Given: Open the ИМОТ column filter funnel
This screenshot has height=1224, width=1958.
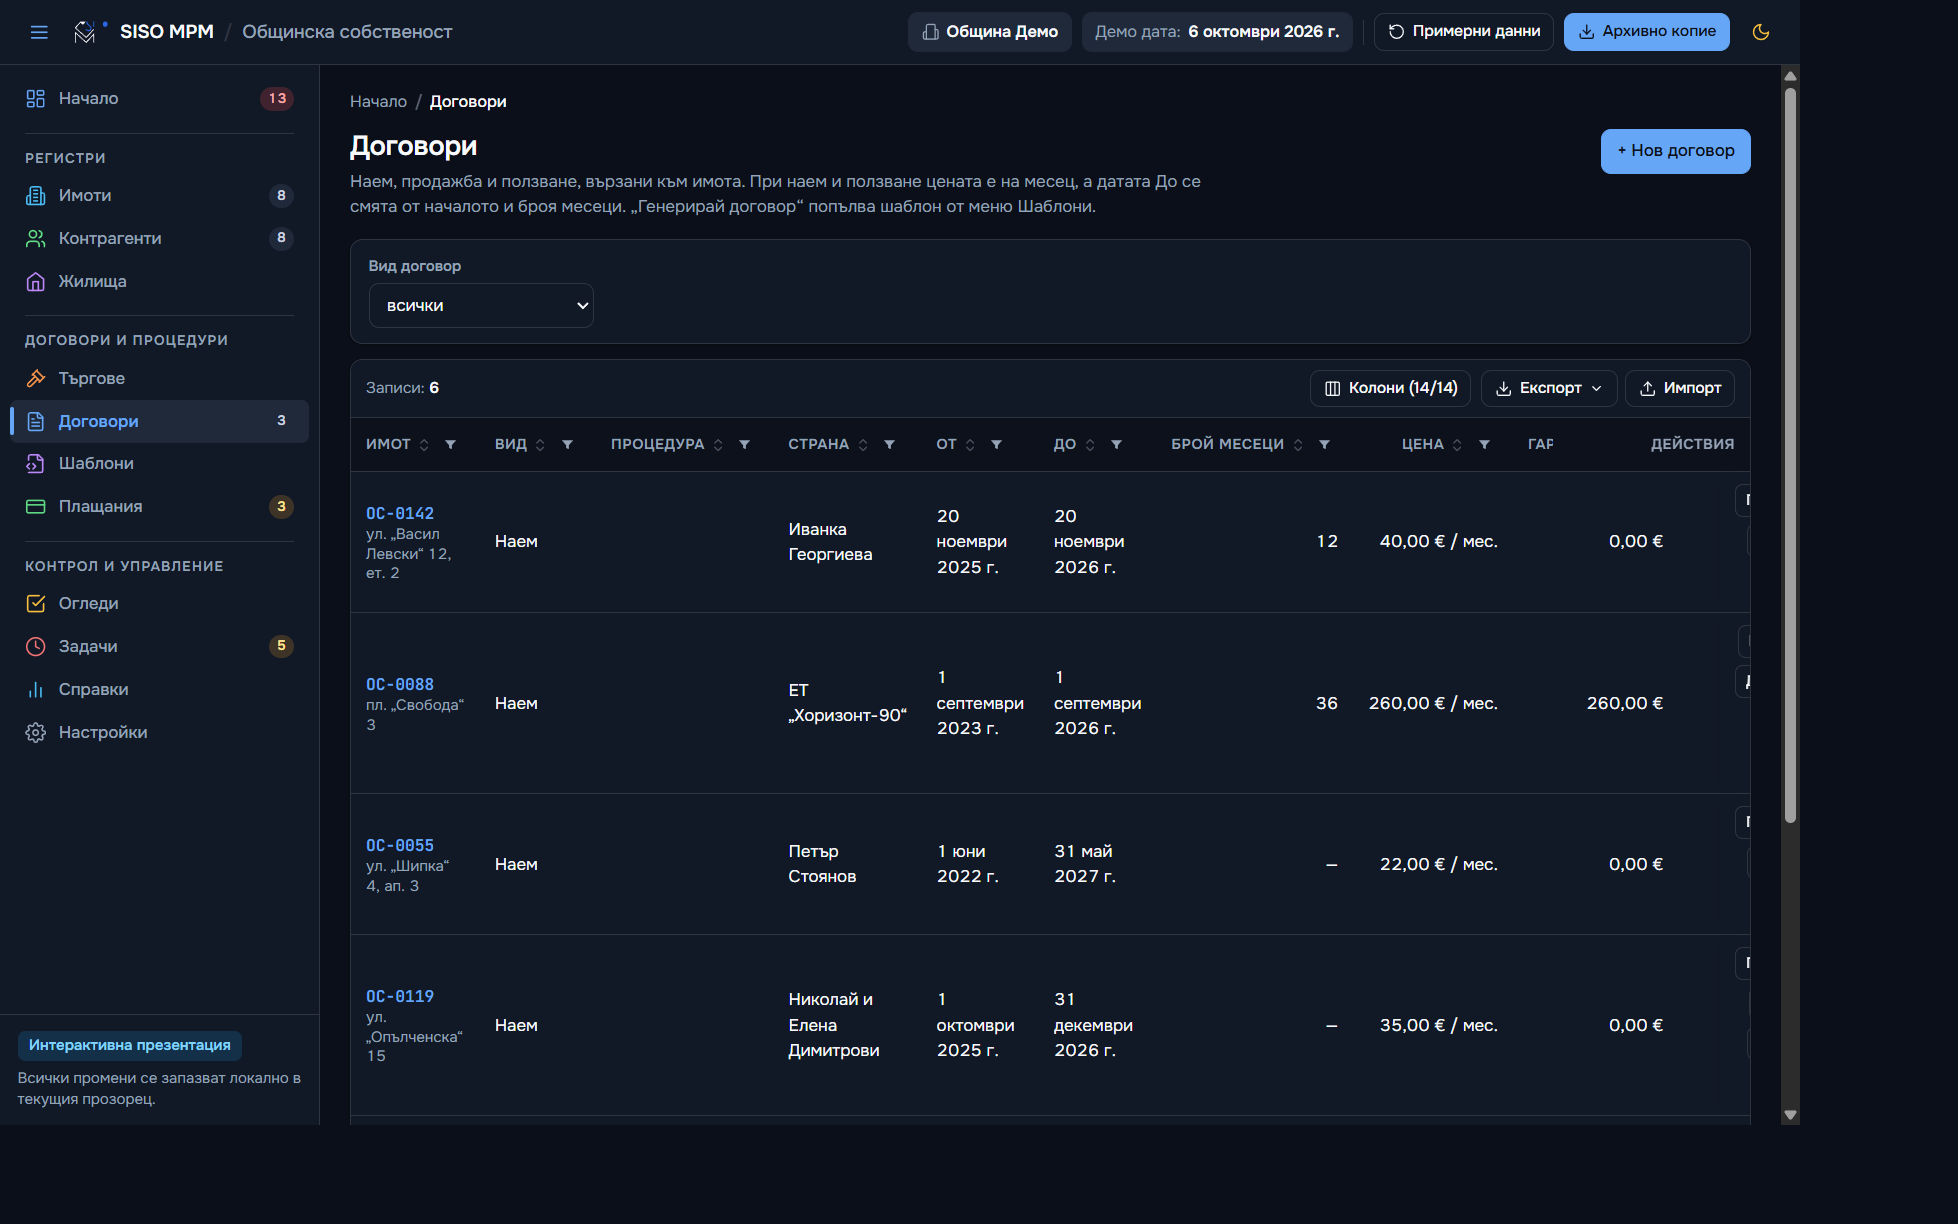Looking at the screenshot, I should point(450,445).
